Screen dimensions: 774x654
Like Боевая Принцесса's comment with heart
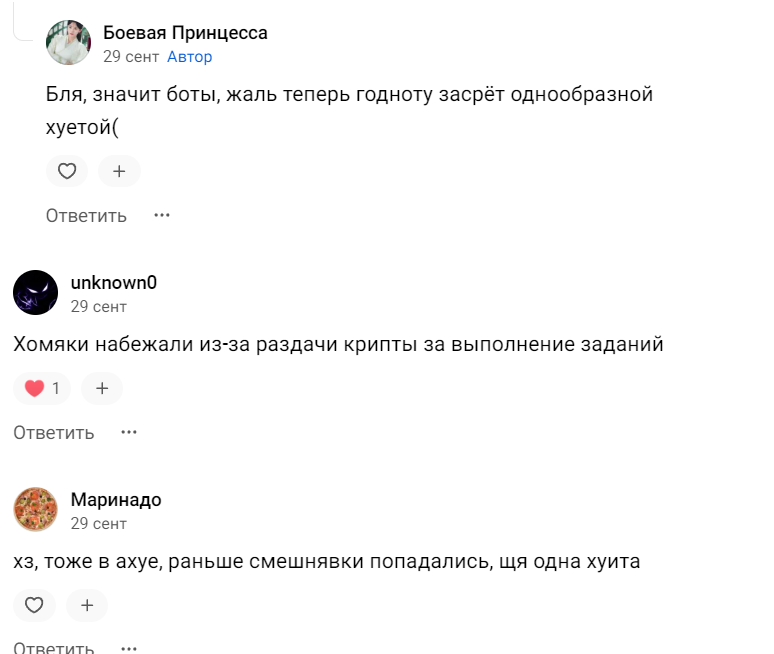click(x=67, y=171)
